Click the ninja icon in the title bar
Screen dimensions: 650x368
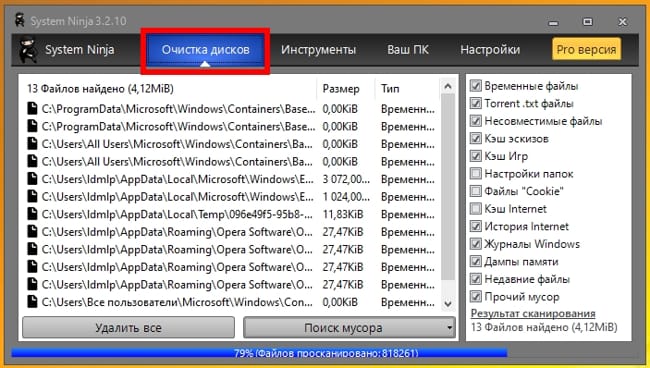coord(19,20)
